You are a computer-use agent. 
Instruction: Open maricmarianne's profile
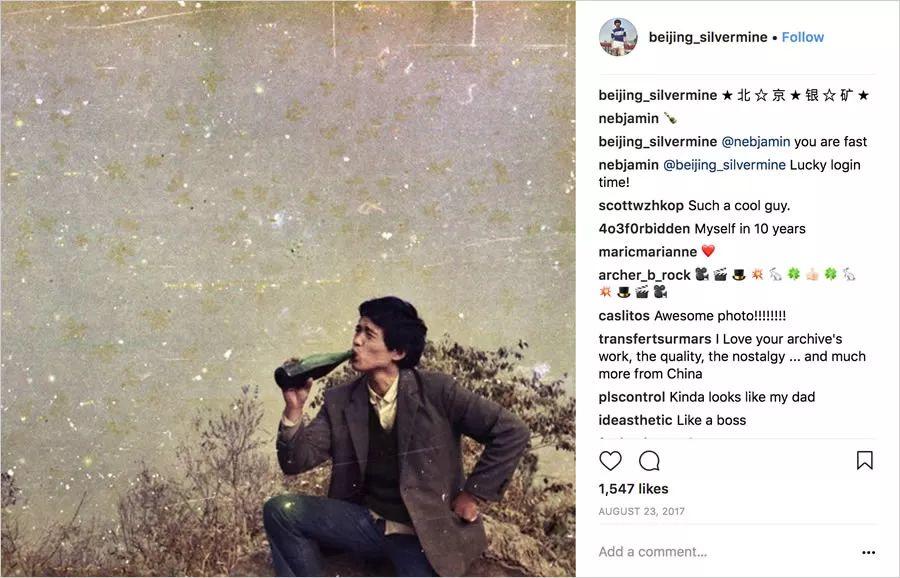[x=645, y=252]
